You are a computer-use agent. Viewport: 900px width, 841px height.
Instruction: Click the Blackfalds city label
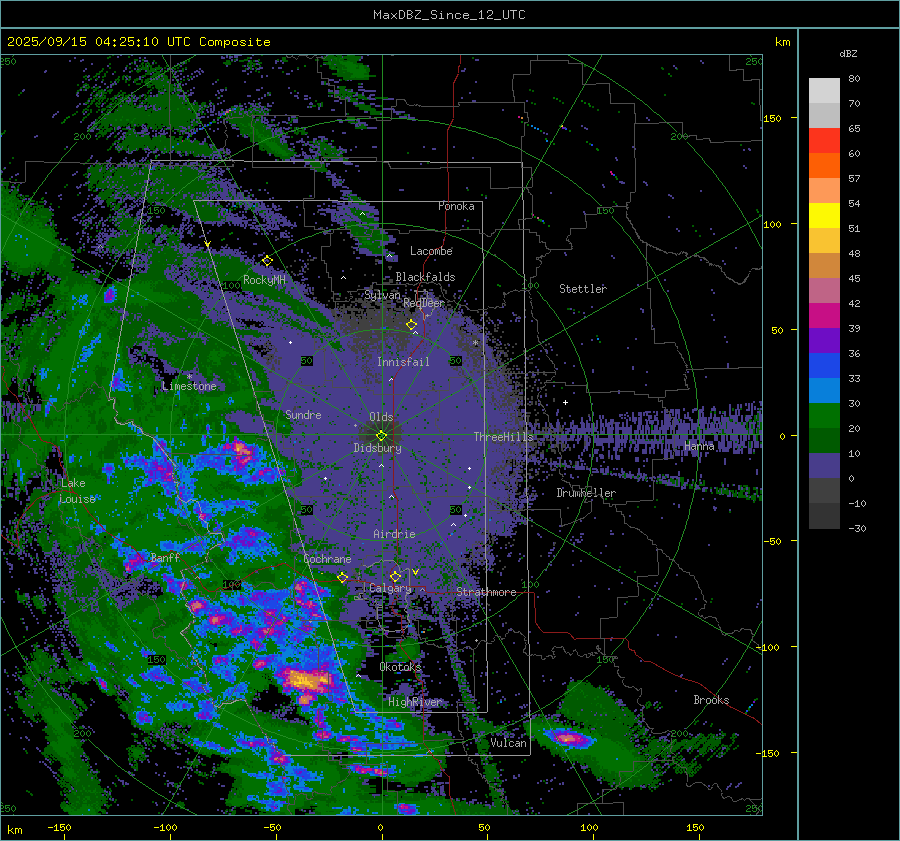pyautogui.click(x=425, y=277)
